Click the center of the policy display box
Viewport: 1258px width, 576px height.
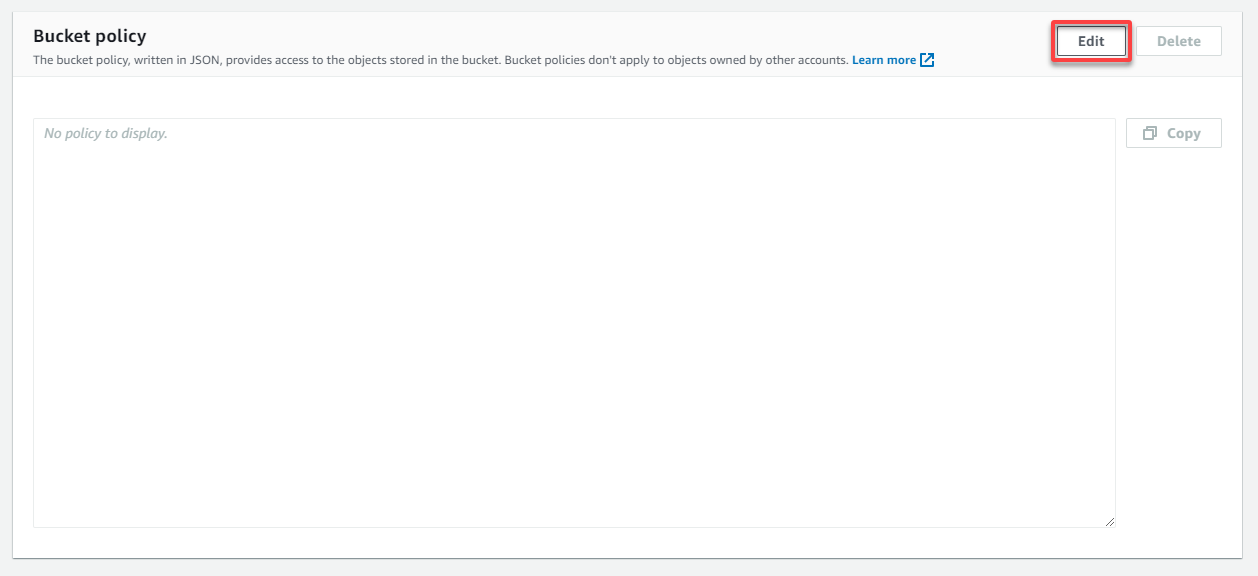pyautogui.click(x=574, y=322)
